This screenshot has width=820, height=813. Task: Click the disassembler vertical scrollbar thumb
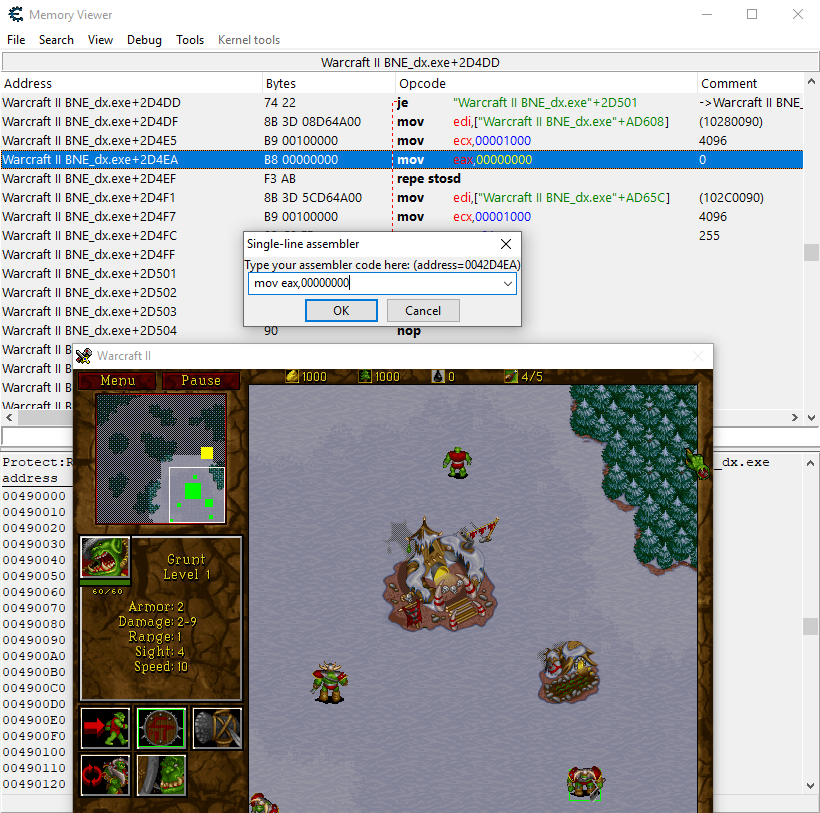(811, 253)
